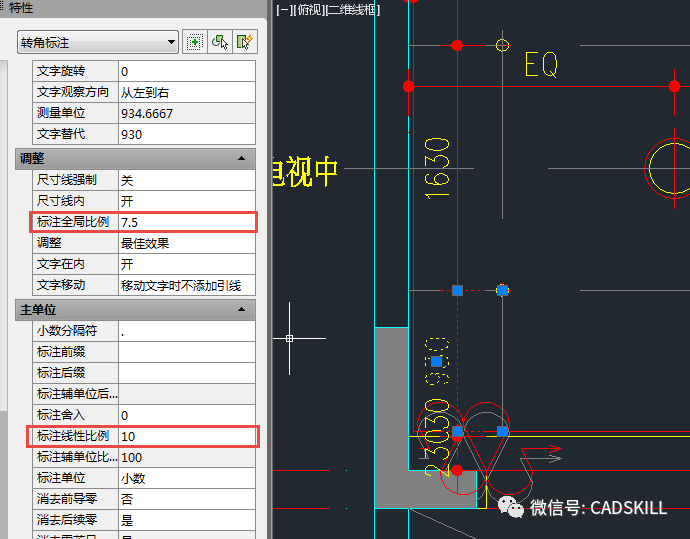Edit the 文字替代 value 930

click(187, 134)
